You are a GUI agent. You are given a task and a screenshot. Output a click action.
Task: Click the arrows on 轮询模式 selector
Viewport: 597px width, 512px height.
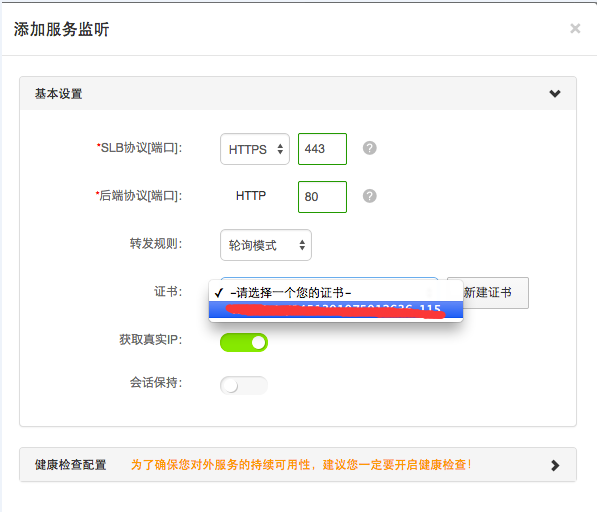302,245
